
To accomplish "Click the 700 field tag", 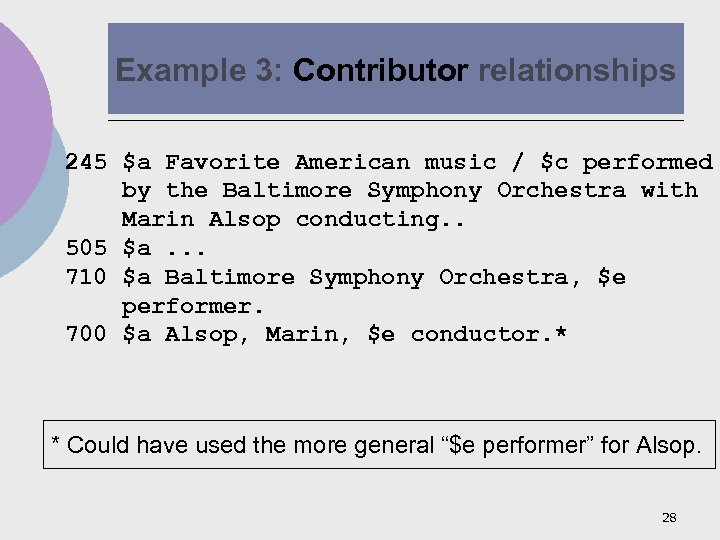I will click(85, 334).
